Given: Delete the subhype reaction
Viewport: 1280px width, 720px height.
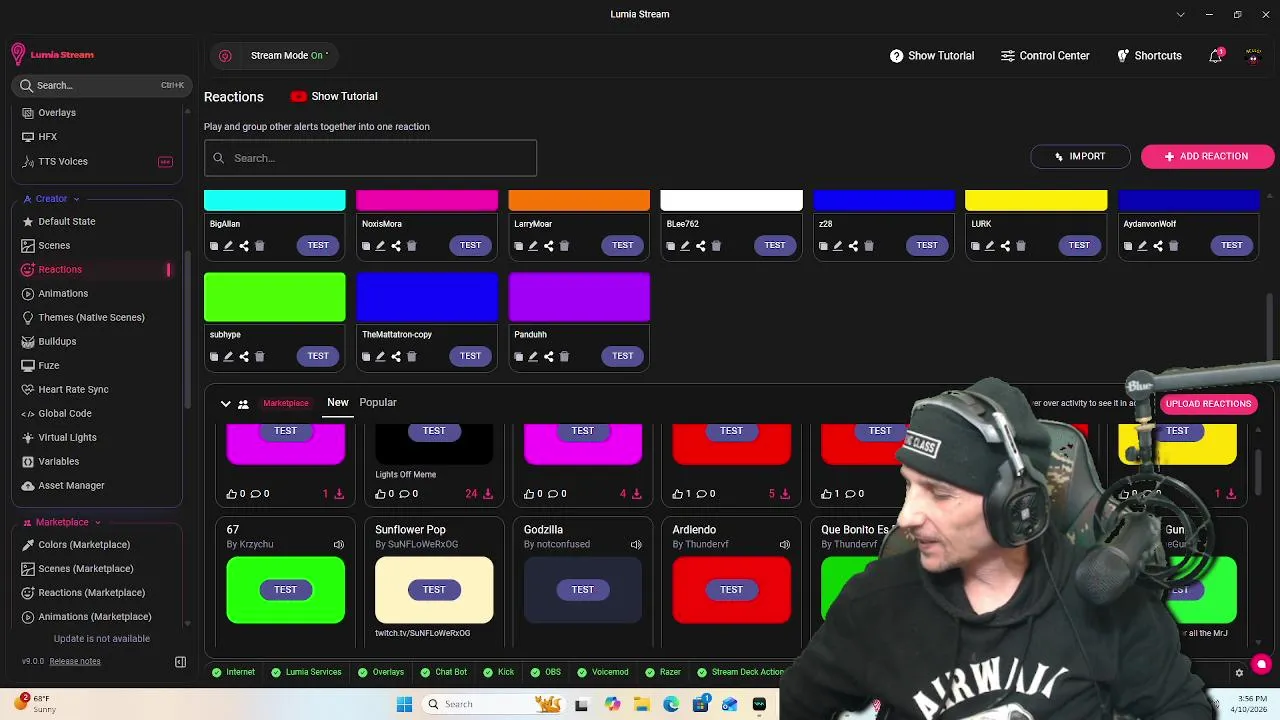Looking at the screenshot, I should [x=259, y=357].
